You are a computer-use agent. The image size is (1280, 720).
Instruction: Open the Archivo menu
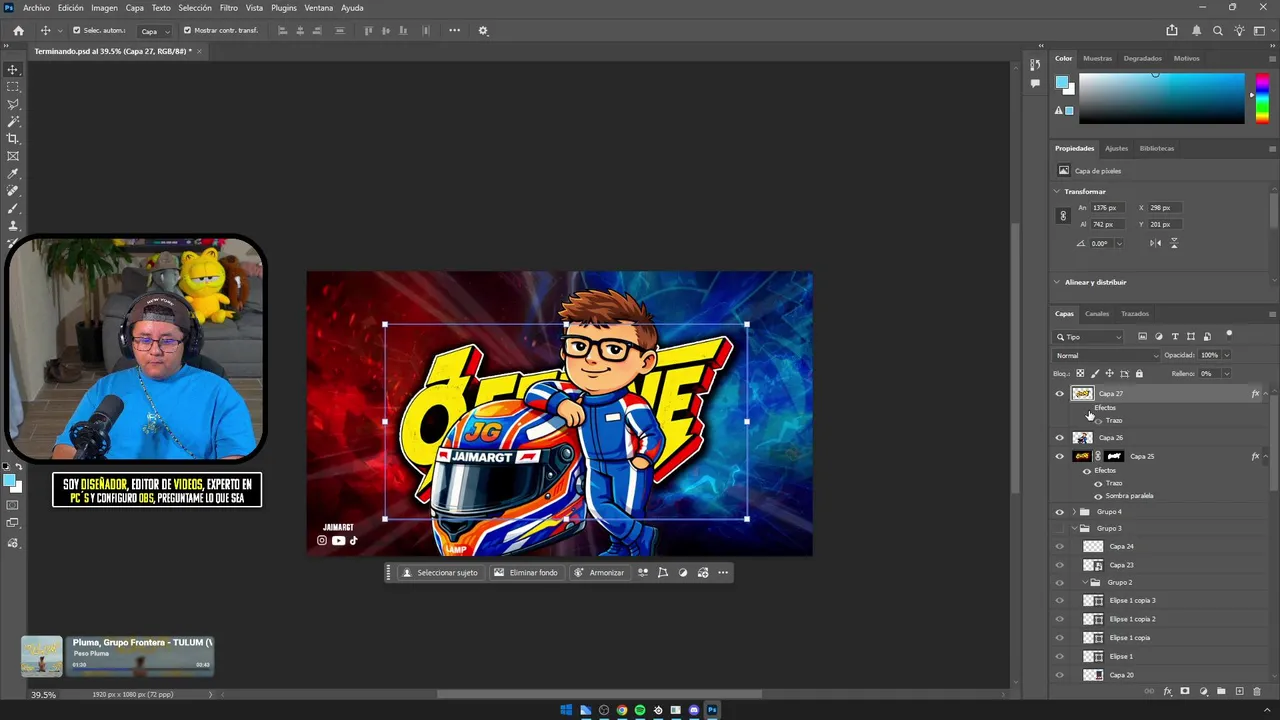point(36,8)
